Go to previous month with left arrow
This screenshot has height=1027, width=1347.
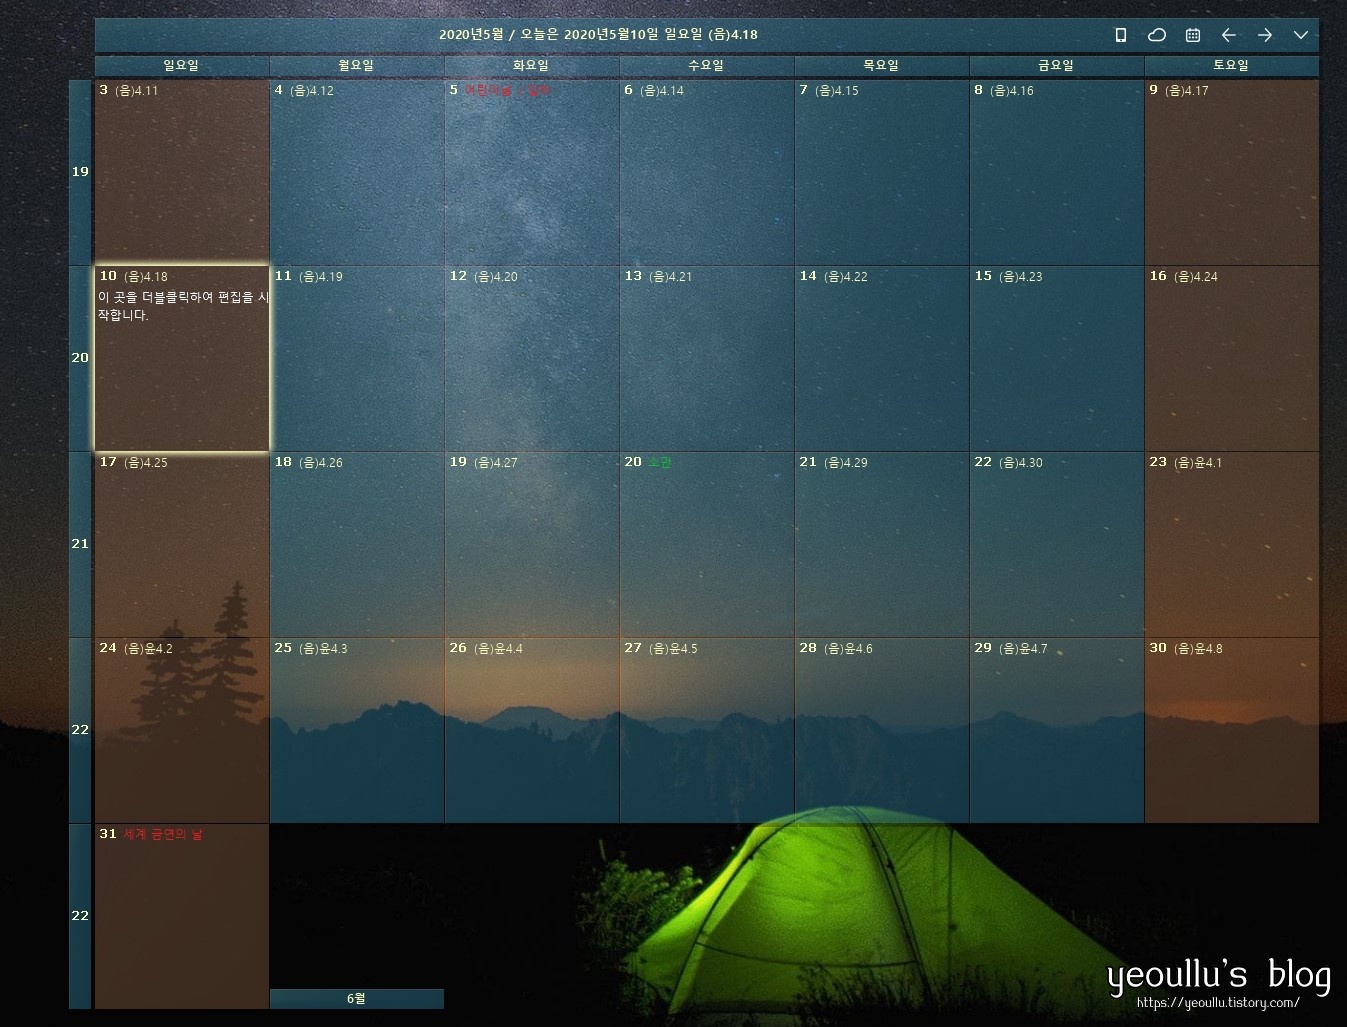pos(1229,35)
